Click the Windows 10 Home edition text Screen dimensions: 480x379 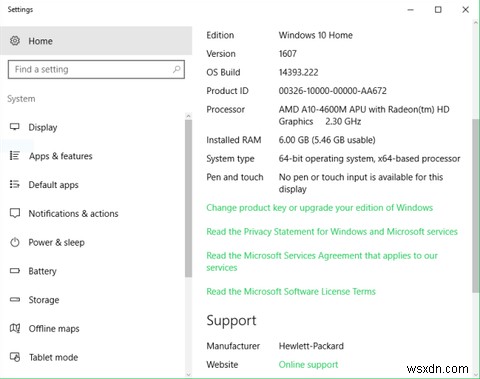point(315,35)
